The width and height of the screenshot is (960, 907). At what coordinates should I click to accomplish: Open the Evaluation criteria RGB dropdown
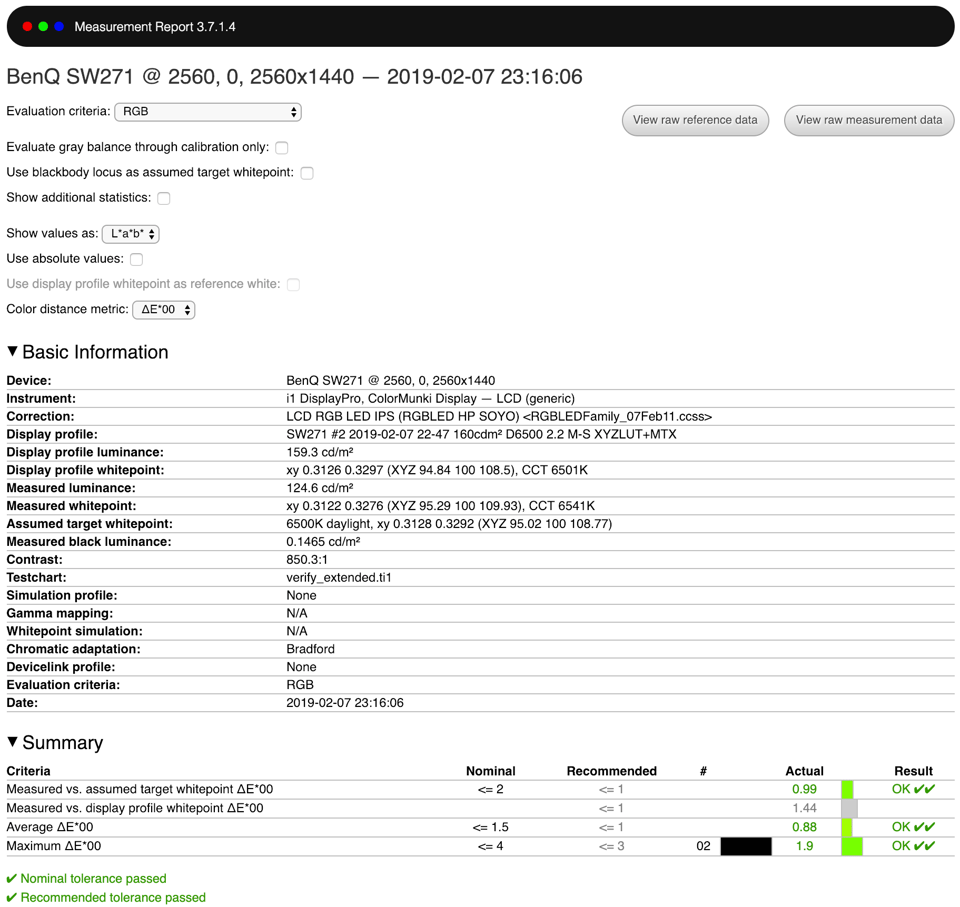[x=208, y=111]
